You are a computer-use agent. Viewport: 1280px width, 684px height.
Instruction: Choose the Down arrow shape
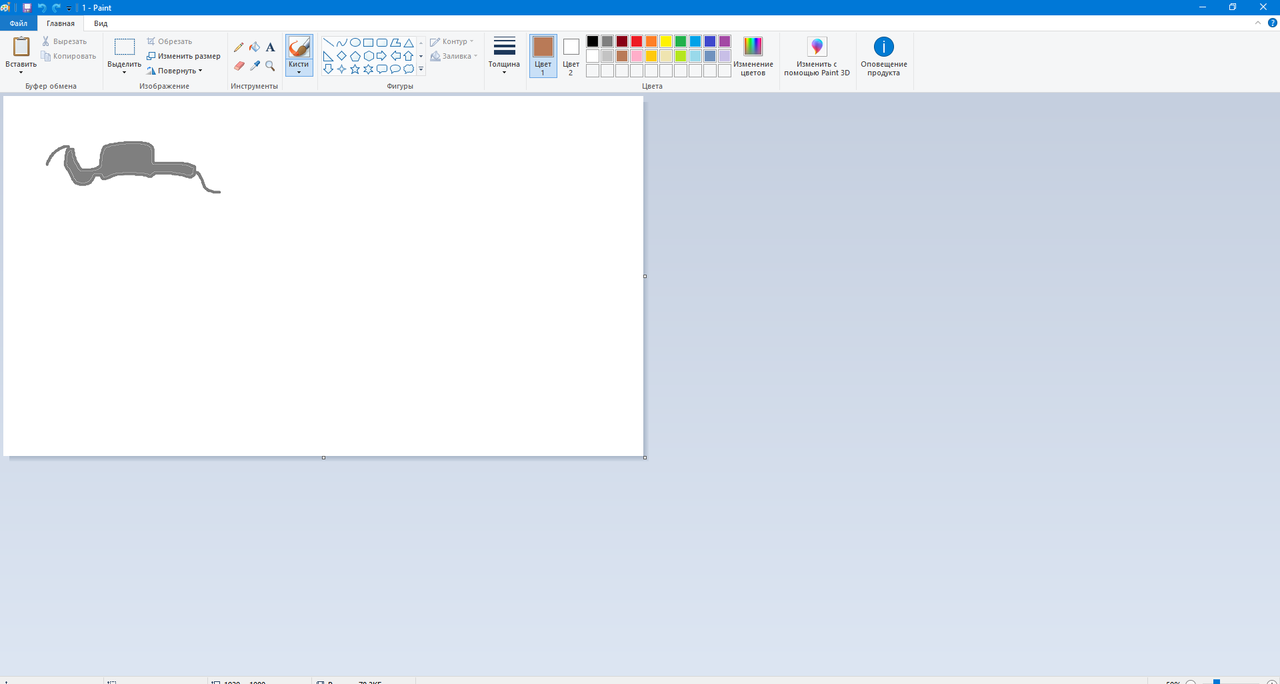328,69
